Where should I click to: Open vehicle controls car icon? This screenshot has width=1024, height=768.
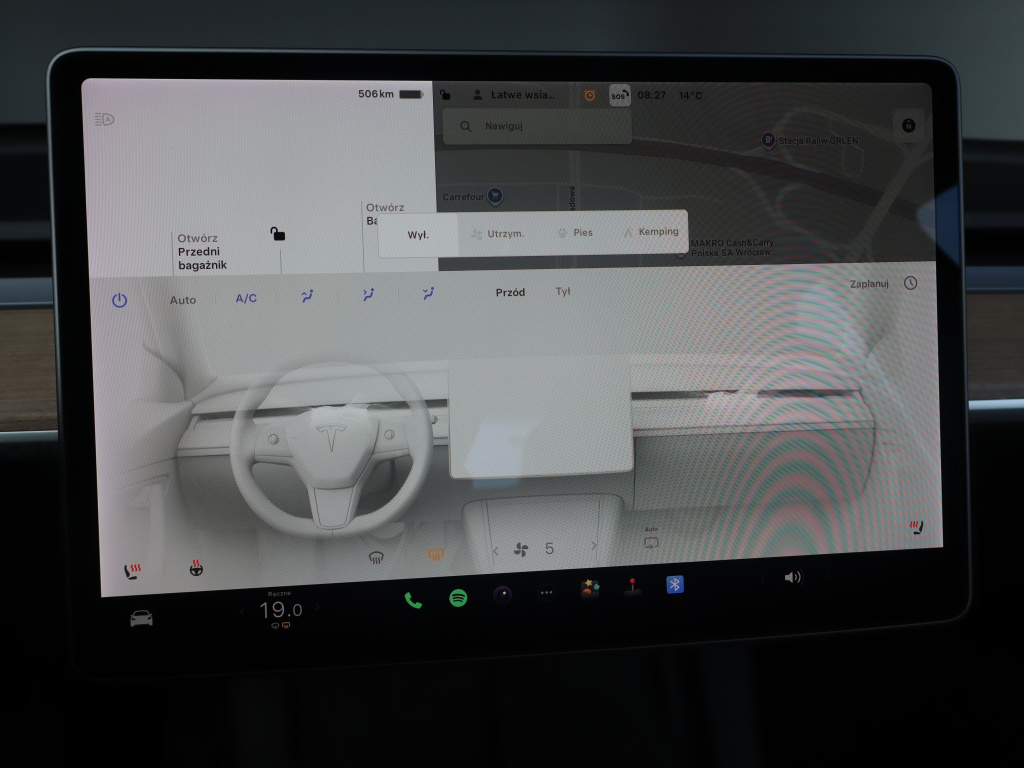pos(141,618)
